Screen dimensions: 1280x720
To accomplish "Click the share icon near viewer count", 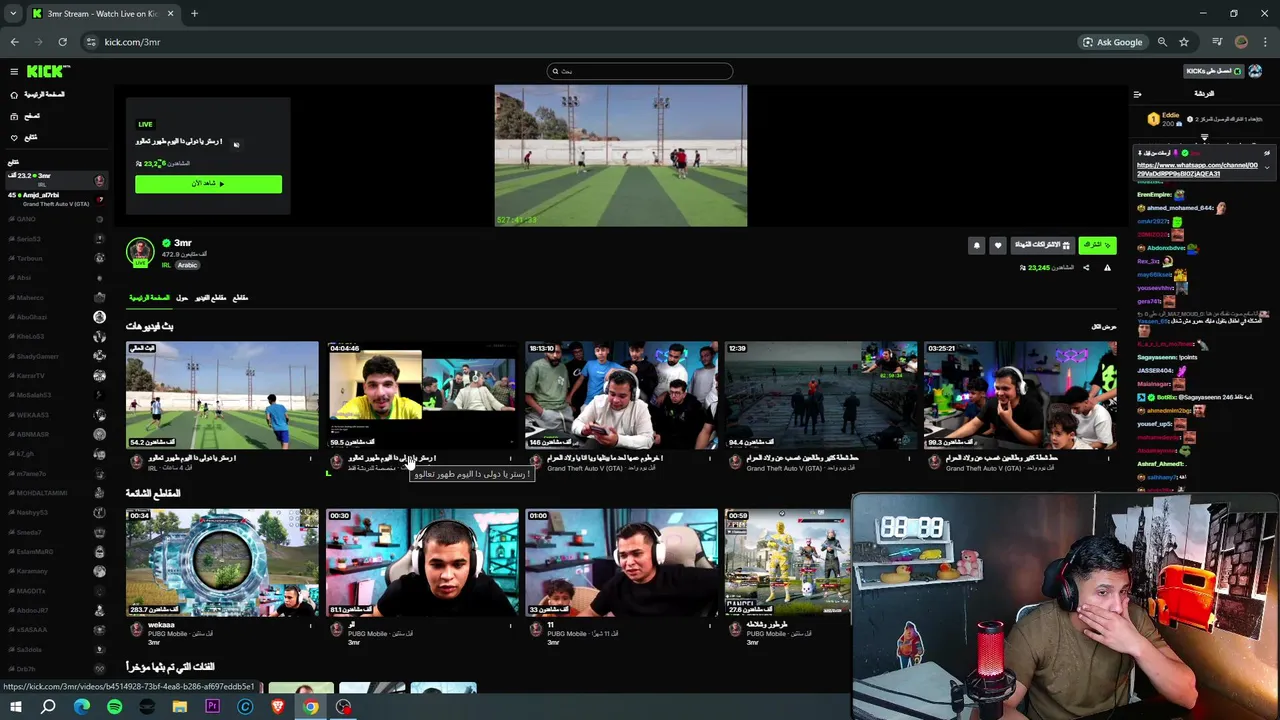I will point(1086,268).
